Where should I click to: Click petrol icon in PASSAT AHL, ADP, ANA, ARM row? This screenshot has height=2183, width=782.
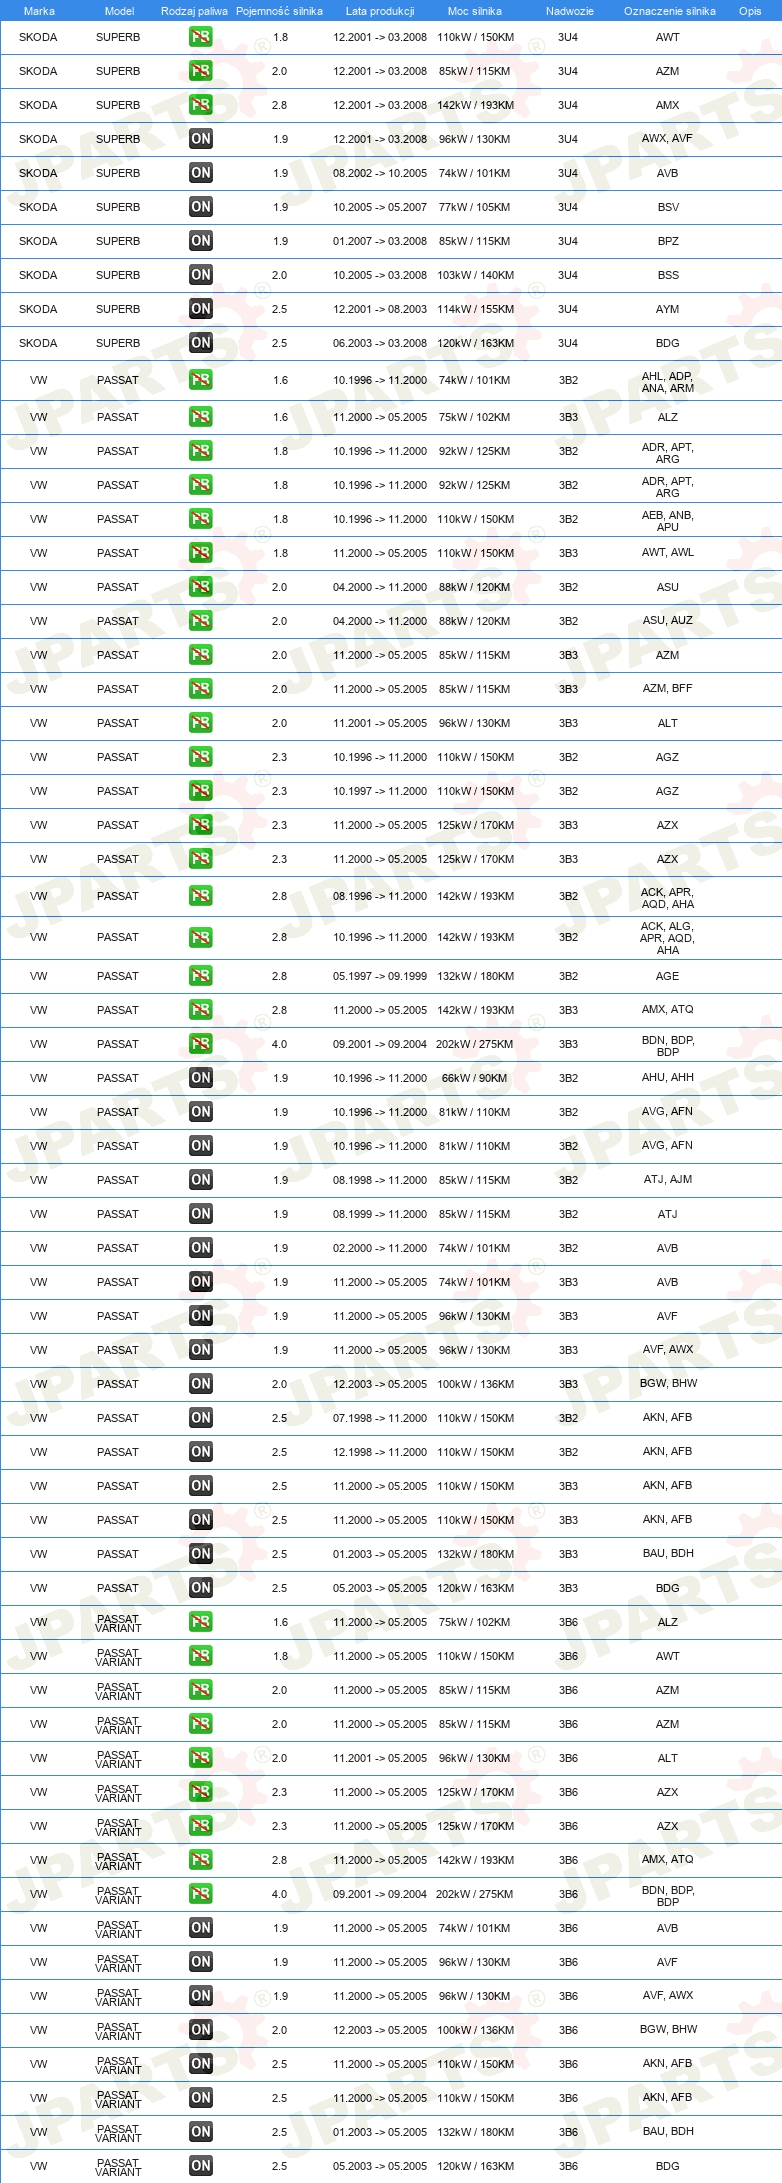coord(201,380)
